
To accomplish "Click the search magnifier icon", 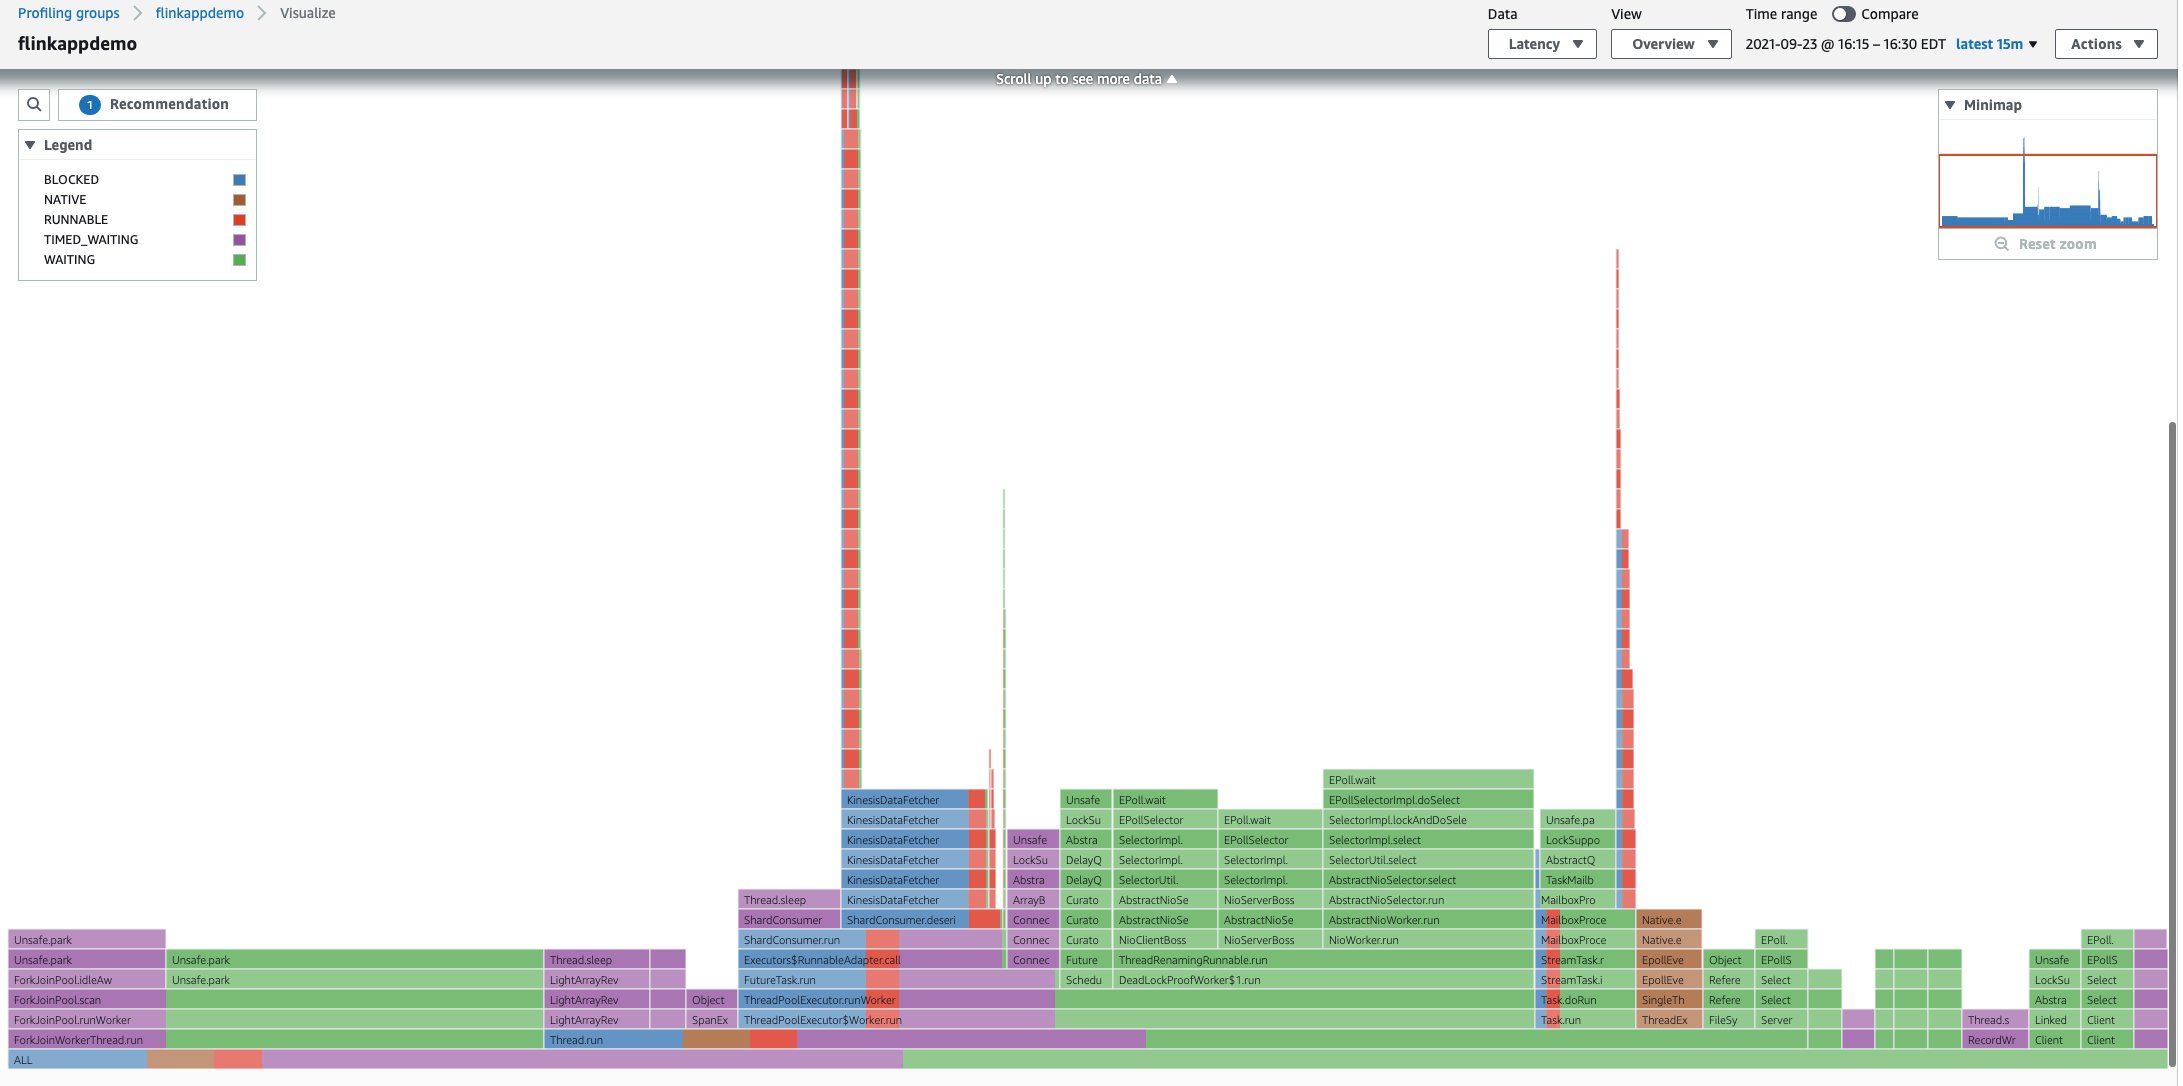I will click(x=32, y=104).
